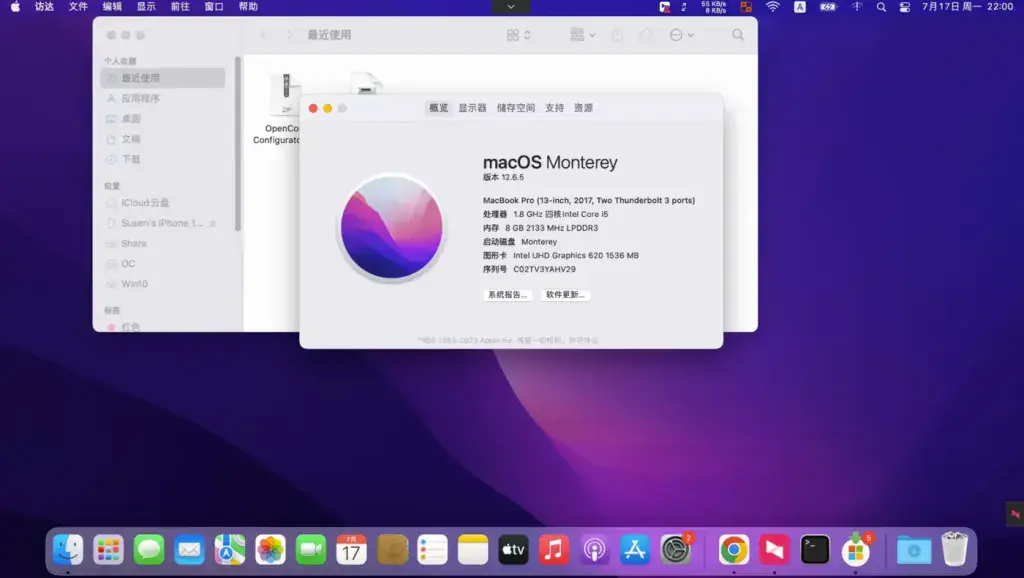
Task: Open the Apple menu
Action: click(15, 7)
